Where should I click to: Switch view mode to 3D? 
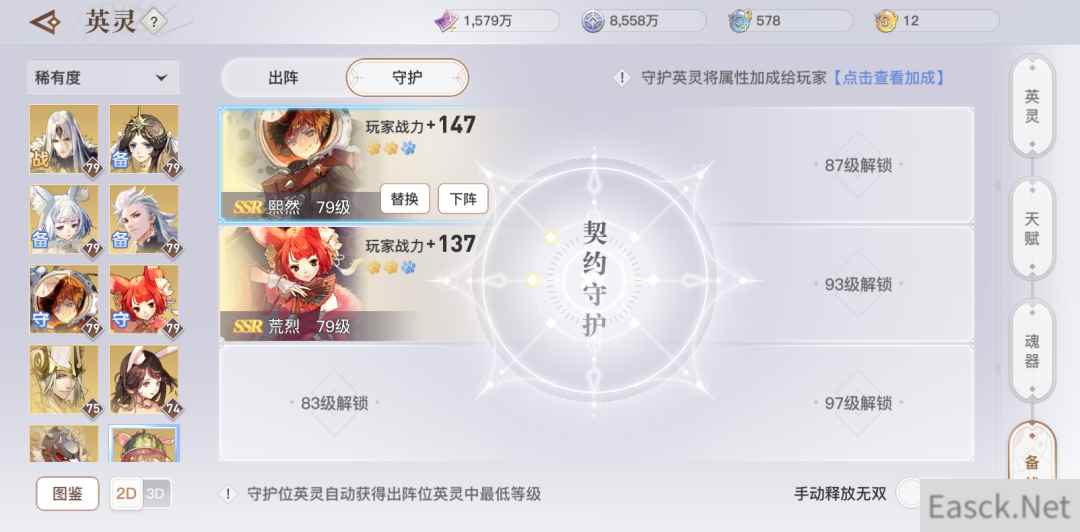156,494
